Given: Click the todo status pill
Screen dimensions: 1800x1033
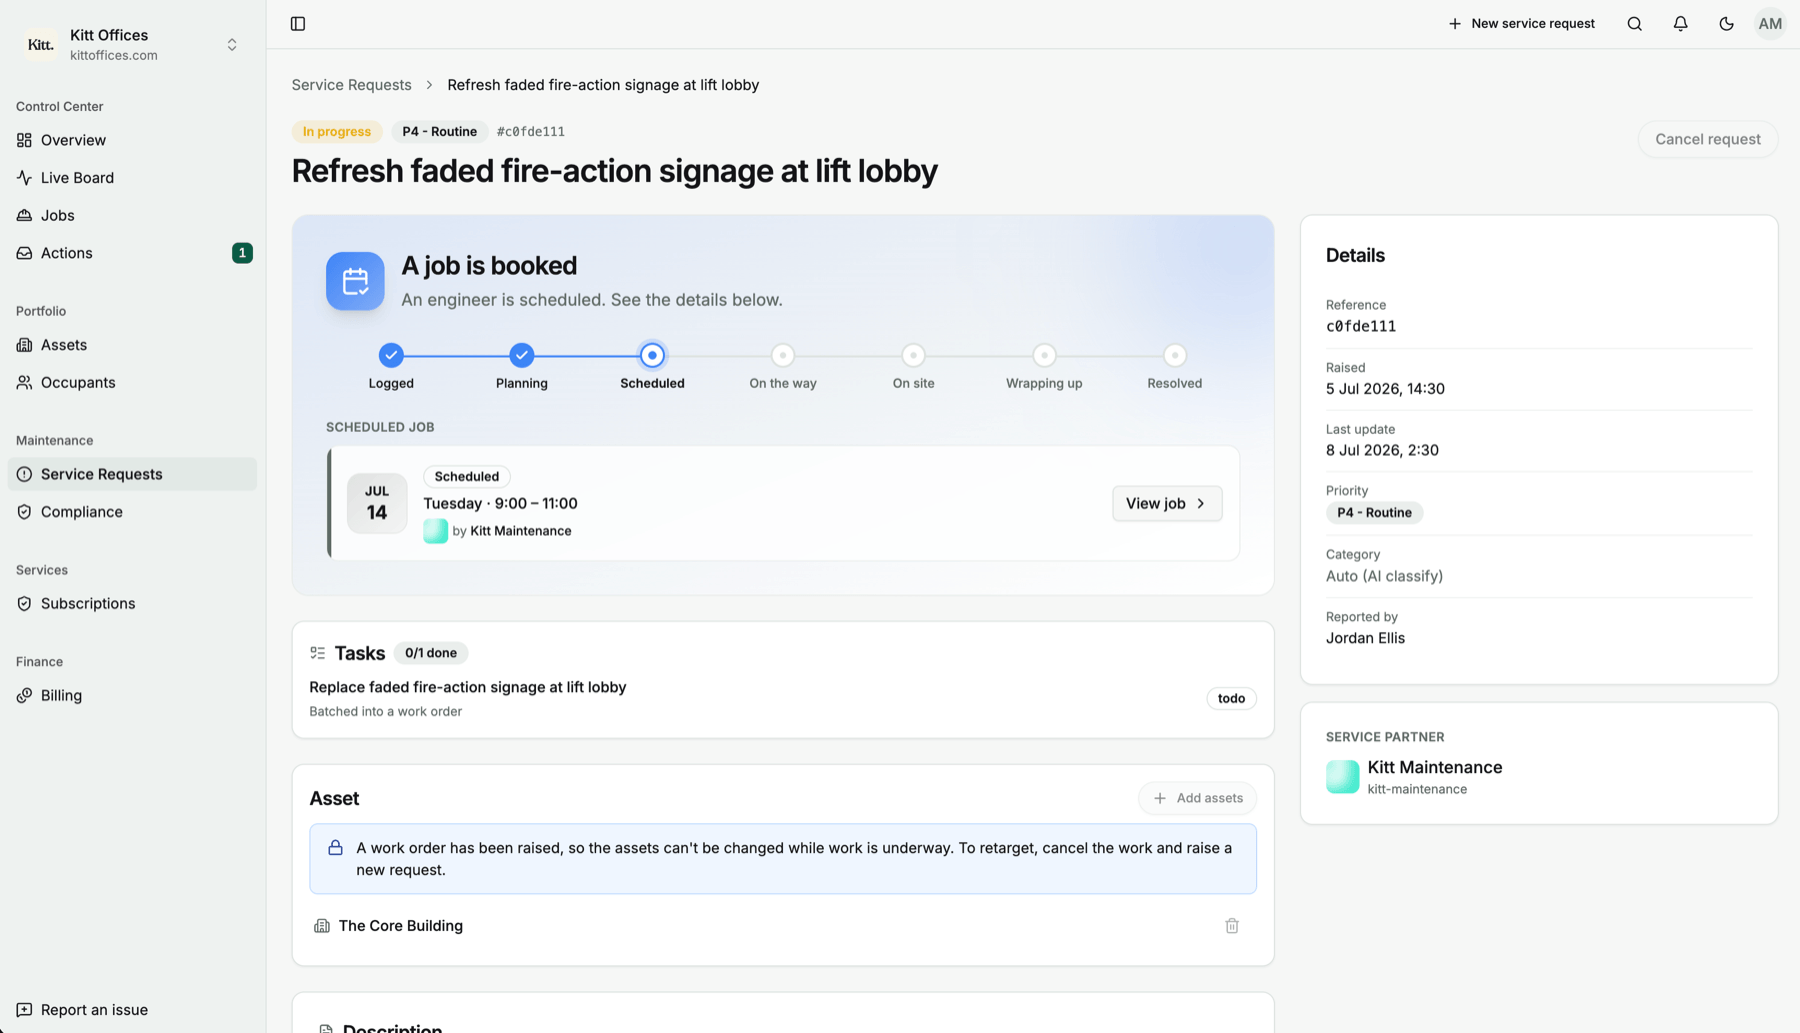Looking at the screenshot, I should (x=1231, y=698).
